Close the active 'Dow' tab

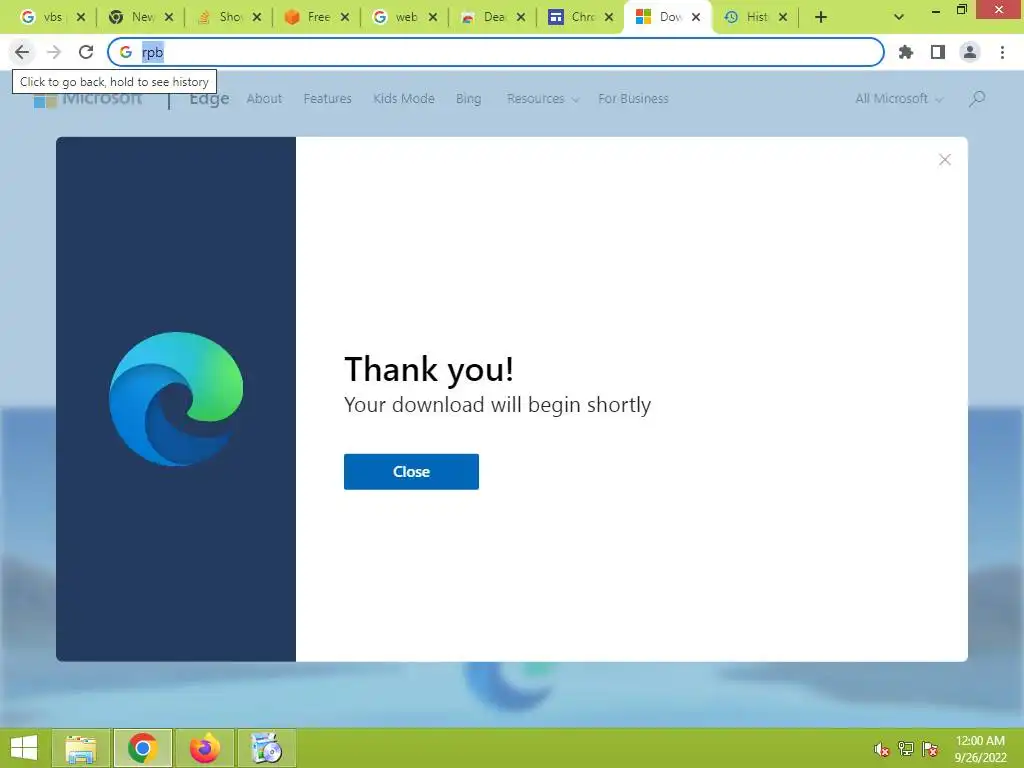point(696,18)
